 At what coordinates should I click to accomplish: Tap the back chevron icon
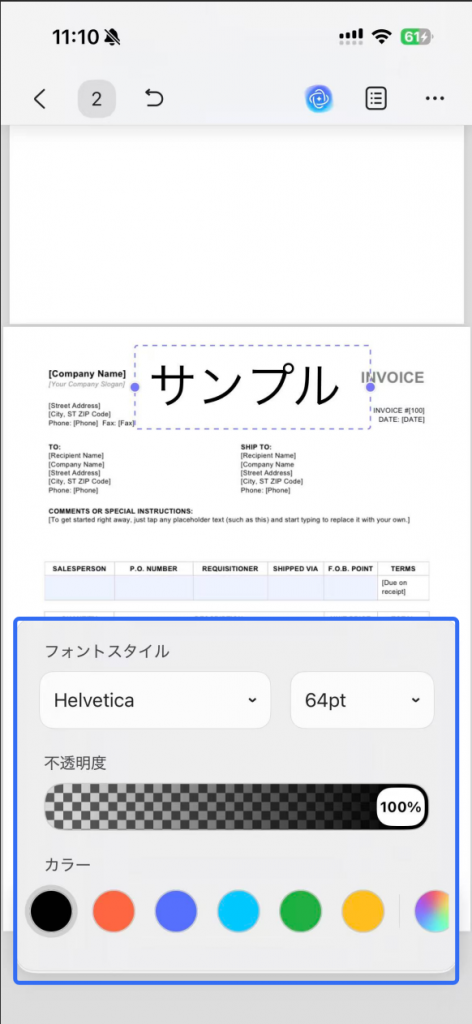pos(40,99)
